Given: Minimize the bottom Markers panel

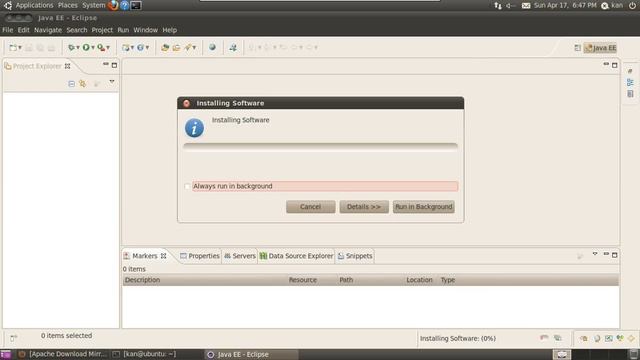Looking at the screenshot, I should click(x=606, y=254).
